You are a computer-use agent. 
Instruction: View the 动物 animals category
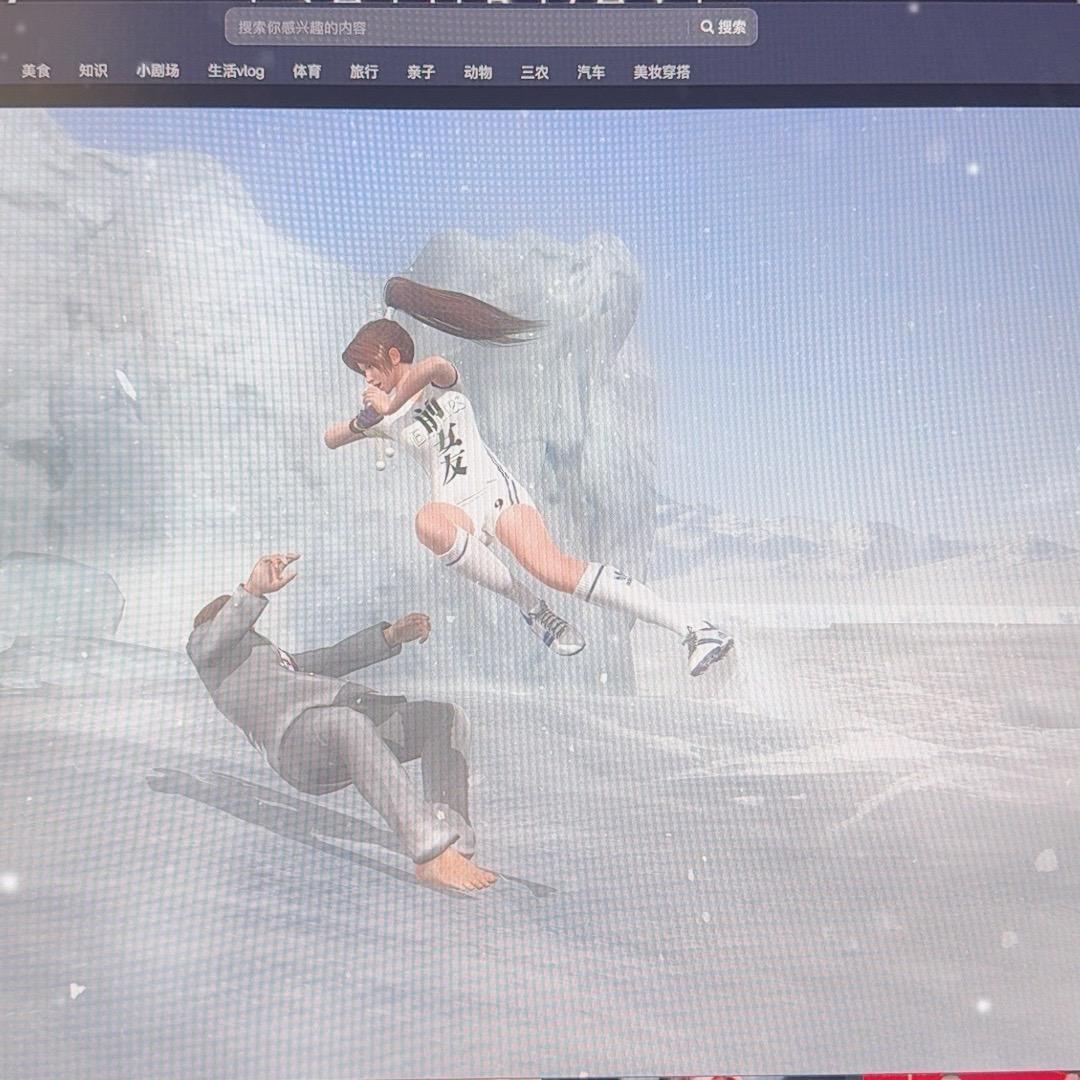click(x=478, y=71)
